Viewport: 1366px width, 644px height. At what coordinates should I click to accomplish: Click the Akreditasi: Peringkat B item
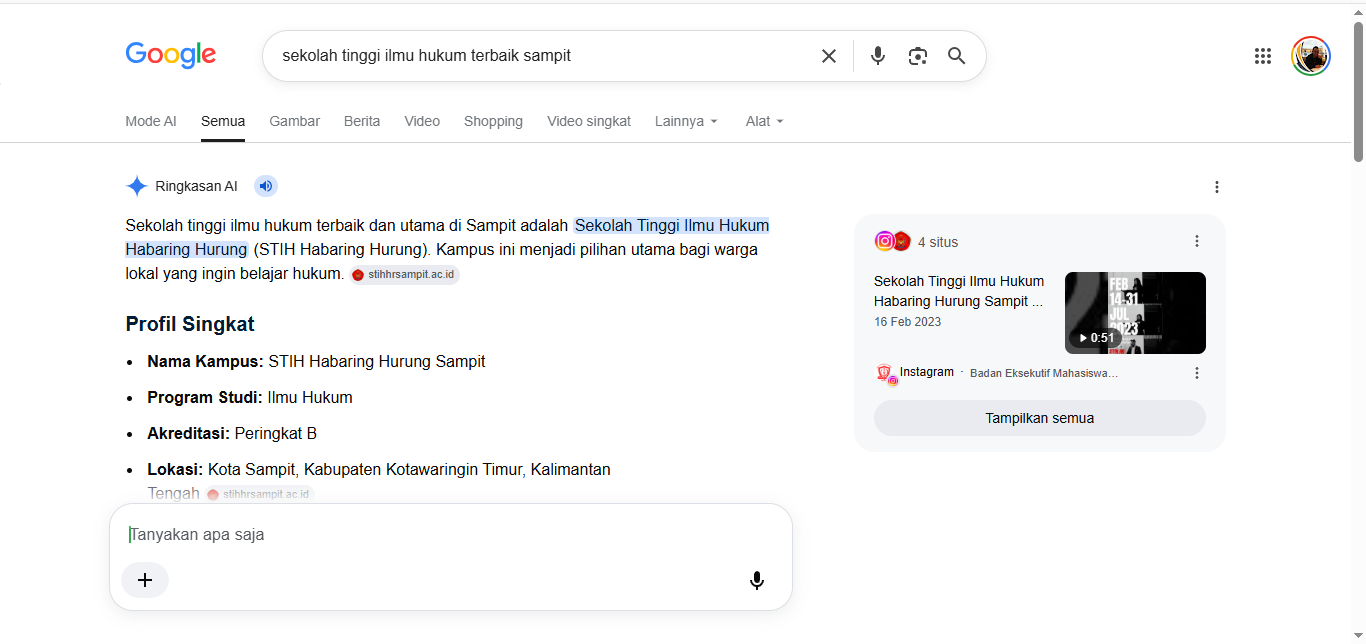(232, 433)
